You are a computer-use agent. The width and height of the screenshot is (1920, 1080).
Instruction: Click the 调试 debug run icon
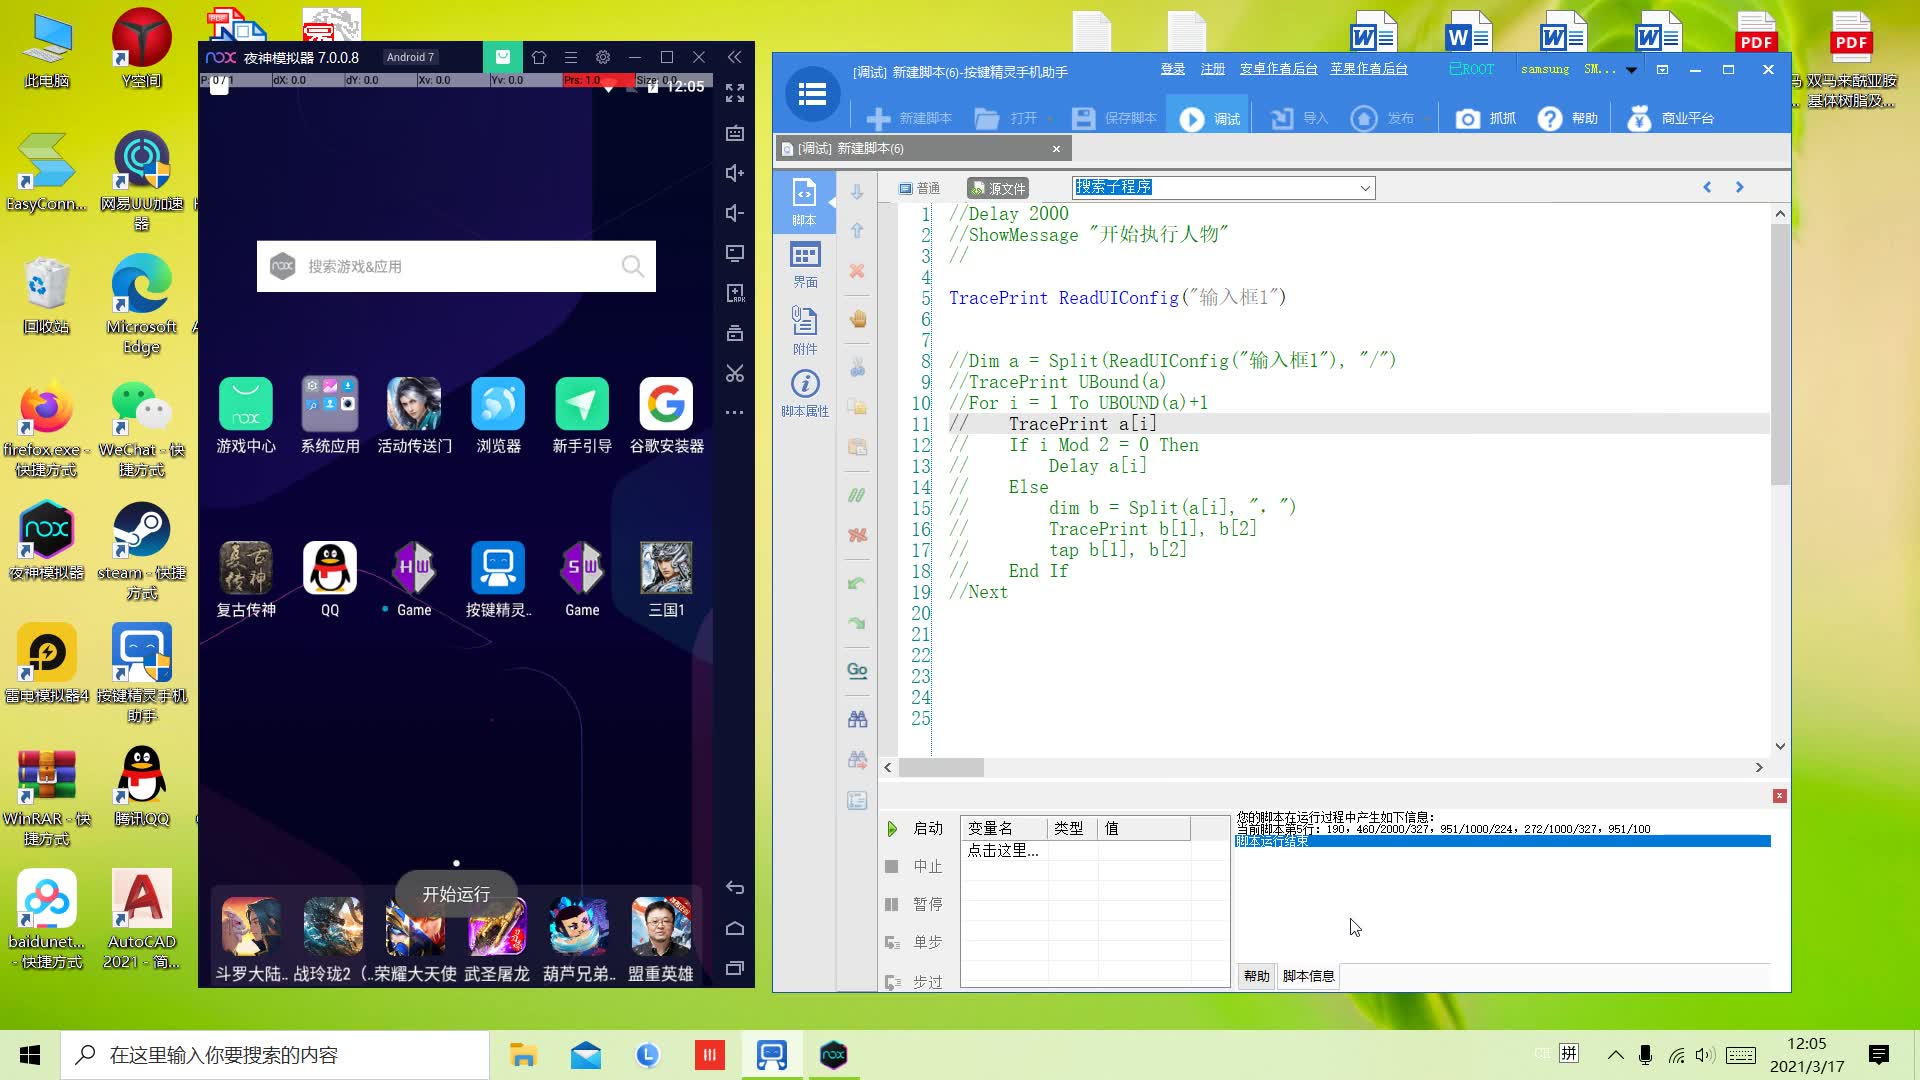coord(1191,119)
